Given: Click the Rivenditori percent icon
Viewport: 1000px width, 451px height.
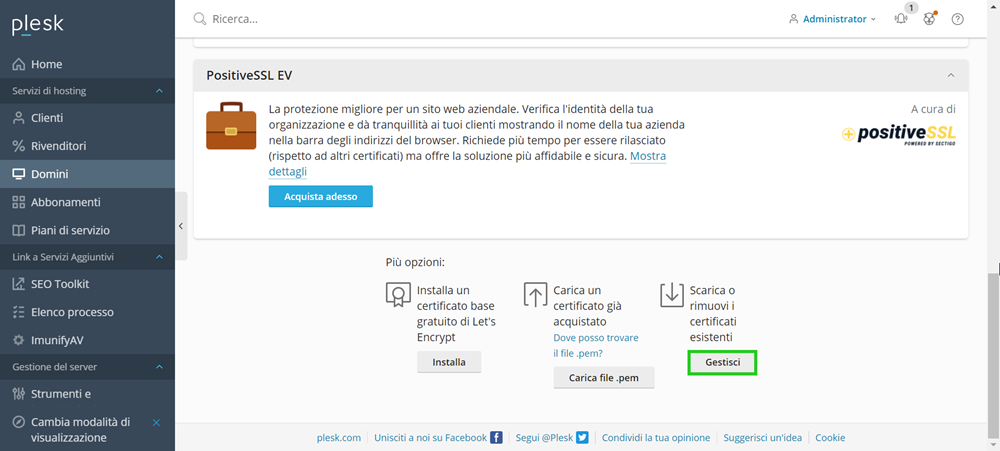Looking at the screenshot, I should coord(18,146).
